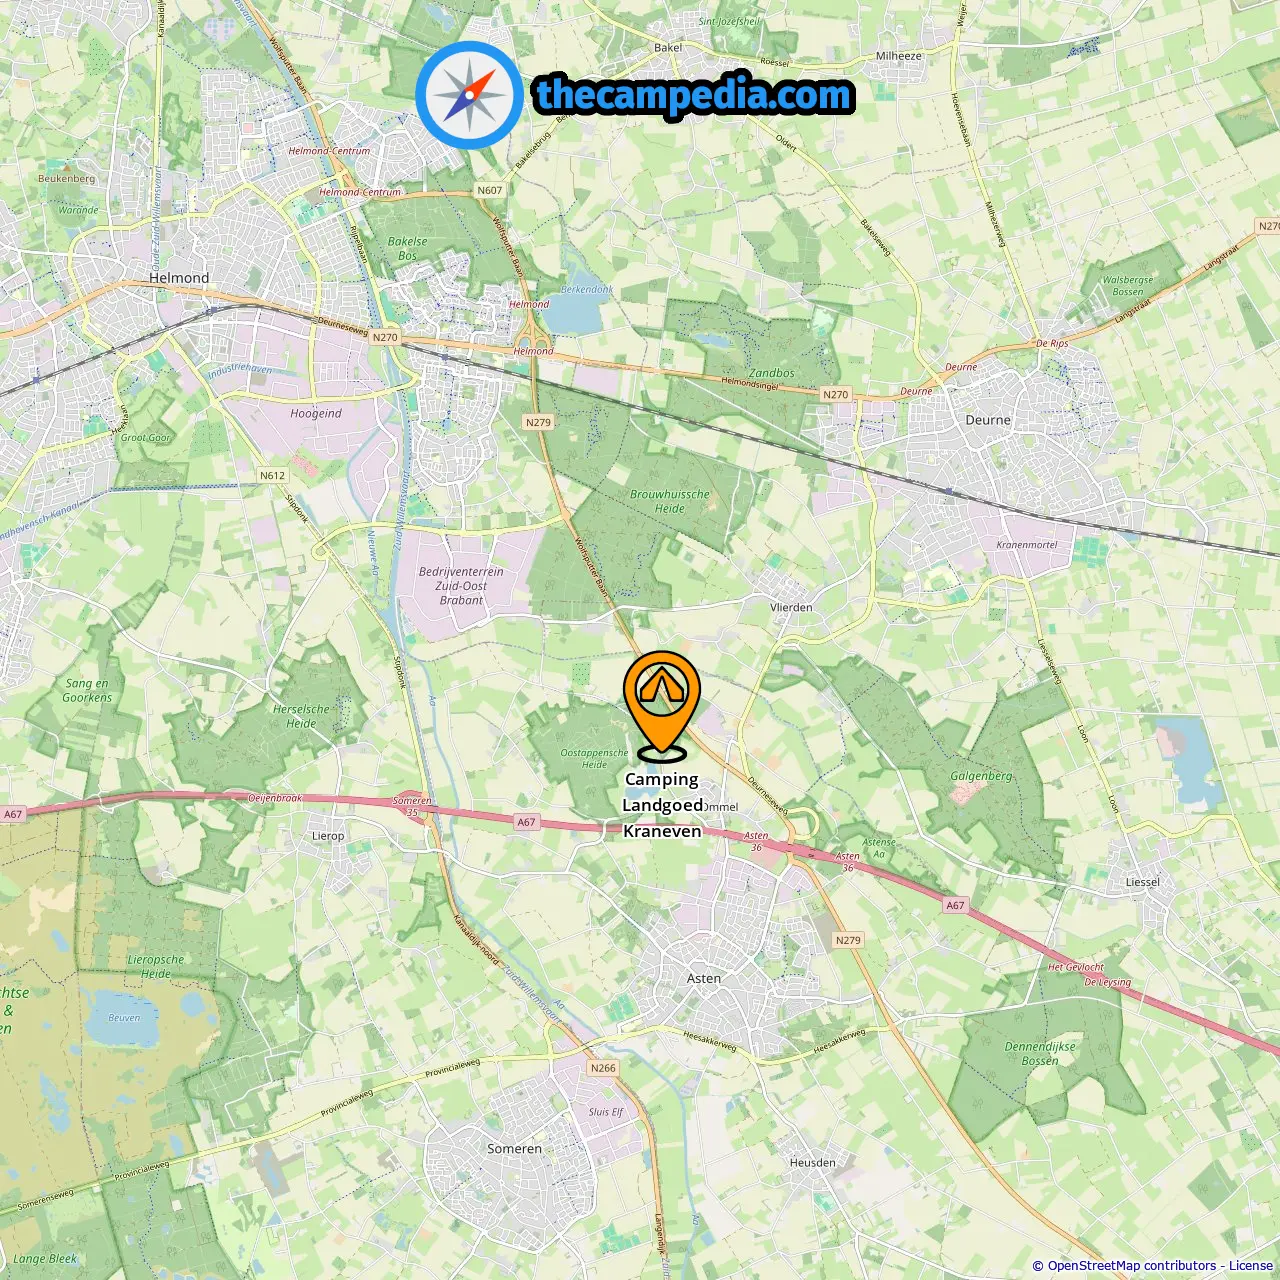Screen dimensions: 1280x1280
Task: Click the Vlierden village label
Action: coord(792,607)
